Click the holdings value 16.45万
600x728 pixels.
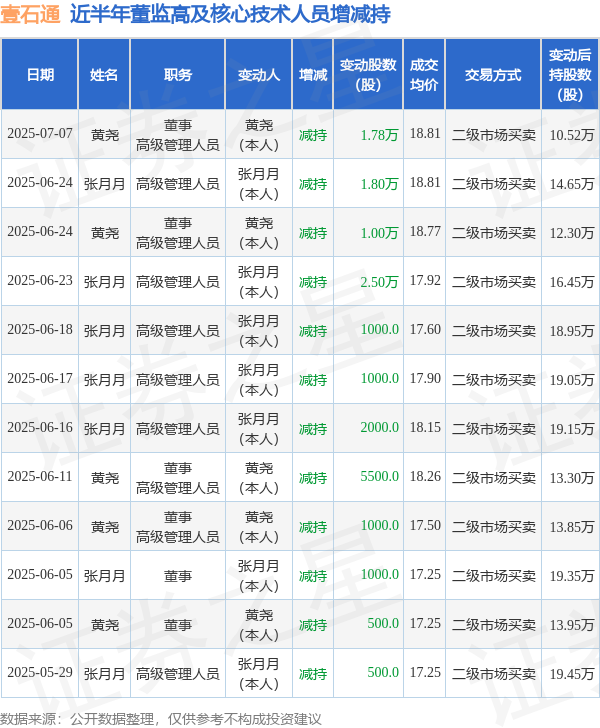point(572,282)
